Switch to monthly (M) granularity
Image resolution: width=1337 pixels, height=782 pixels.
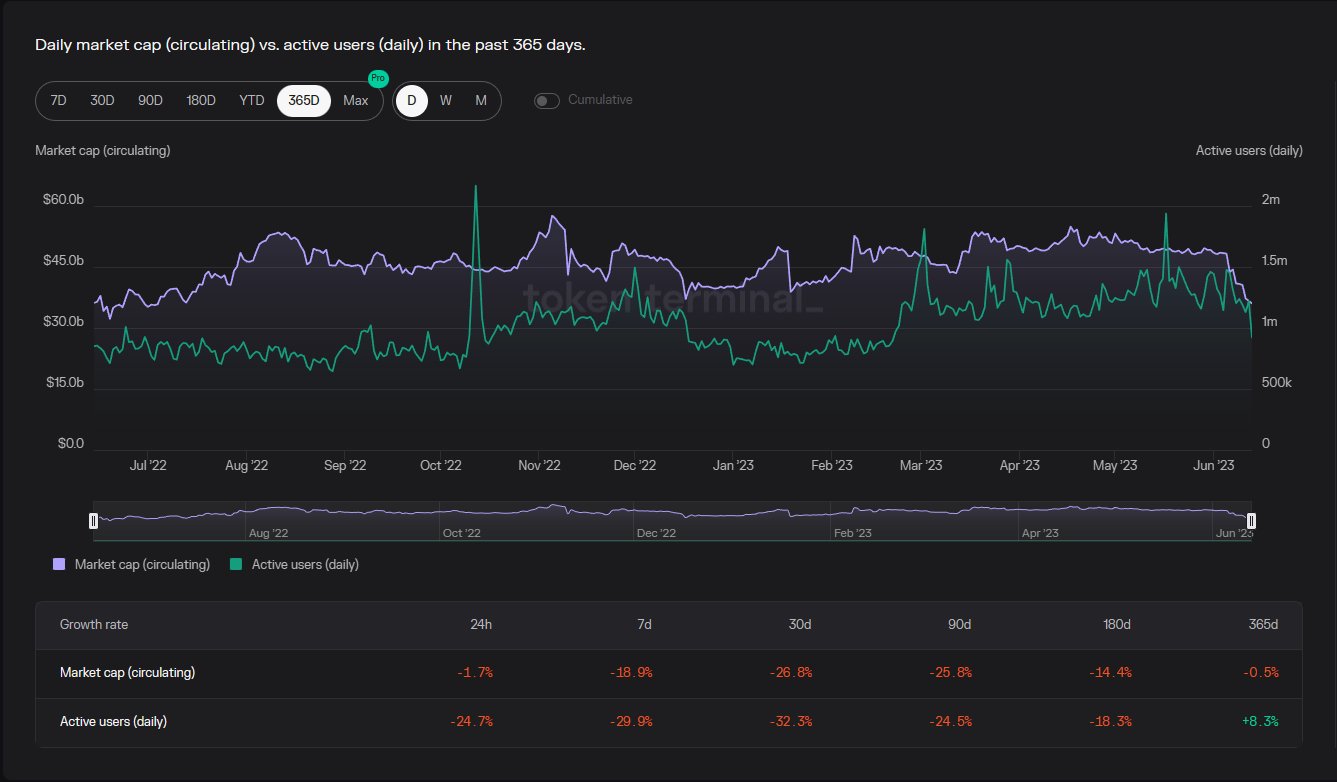click(481, 100)
